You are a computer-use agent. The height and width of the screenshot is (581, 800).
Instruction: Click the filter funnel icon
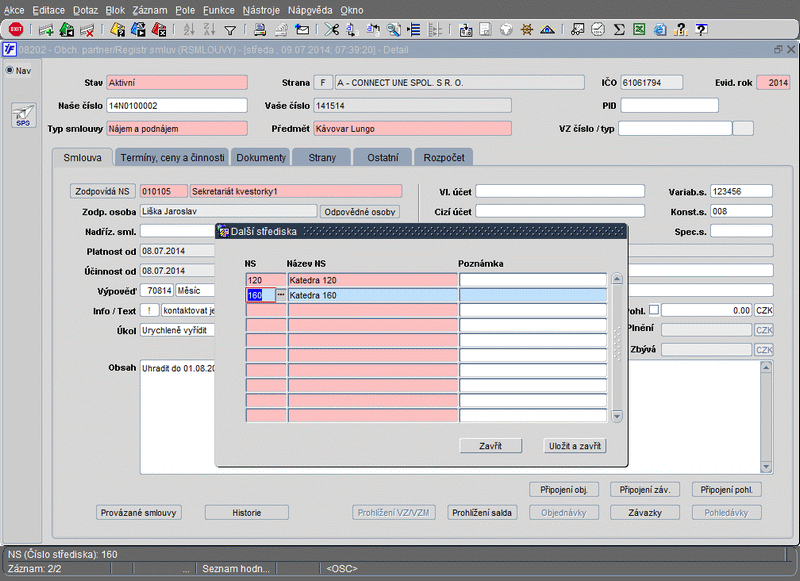click(230, 30)
